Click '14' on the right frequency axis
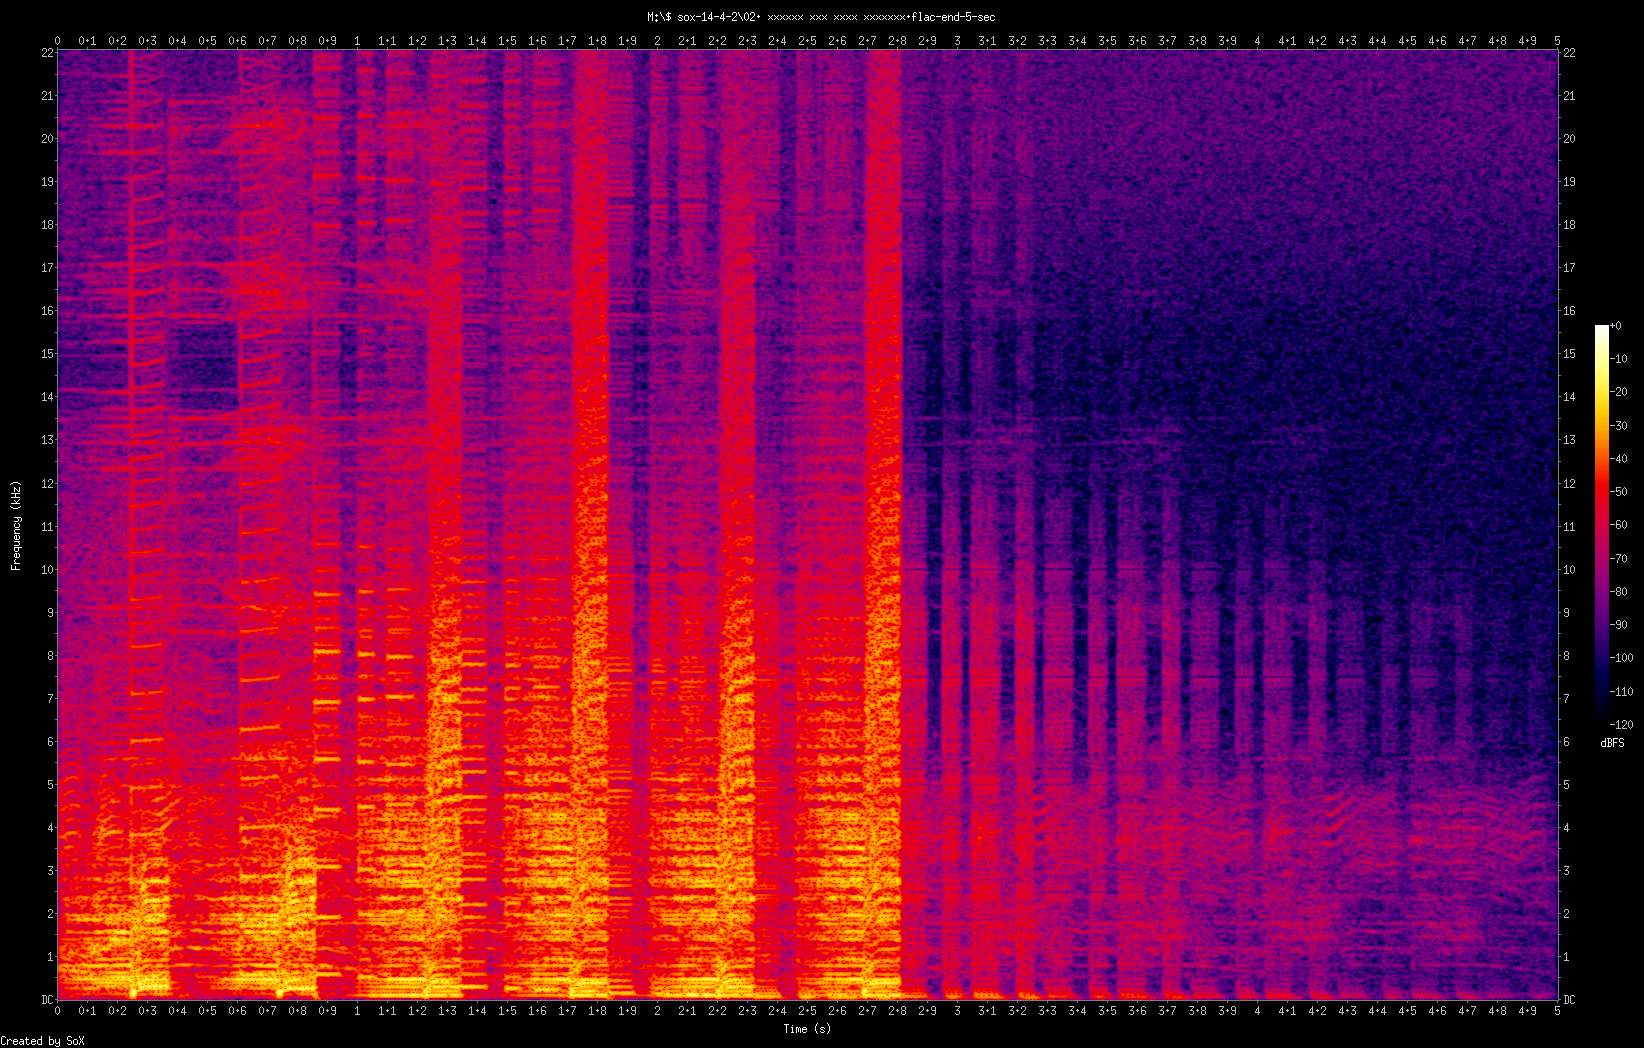This screenshot has height=1048, width=1644. [1570, 397]
